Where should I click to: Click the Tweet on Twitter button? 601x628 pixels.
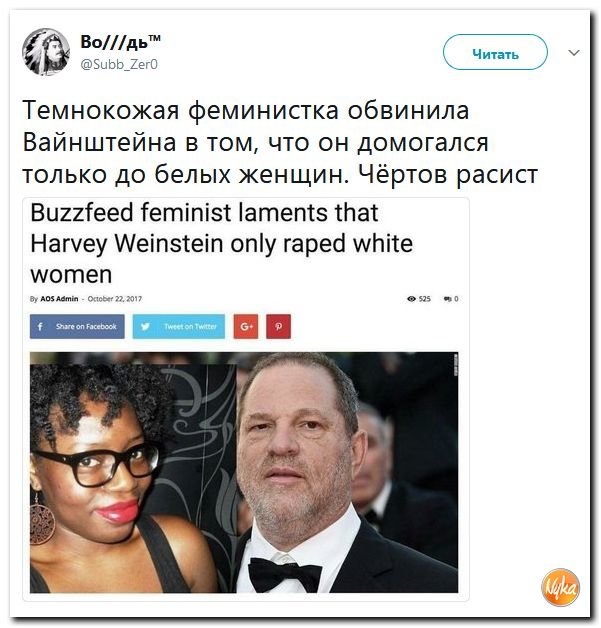tap(179, 326)
